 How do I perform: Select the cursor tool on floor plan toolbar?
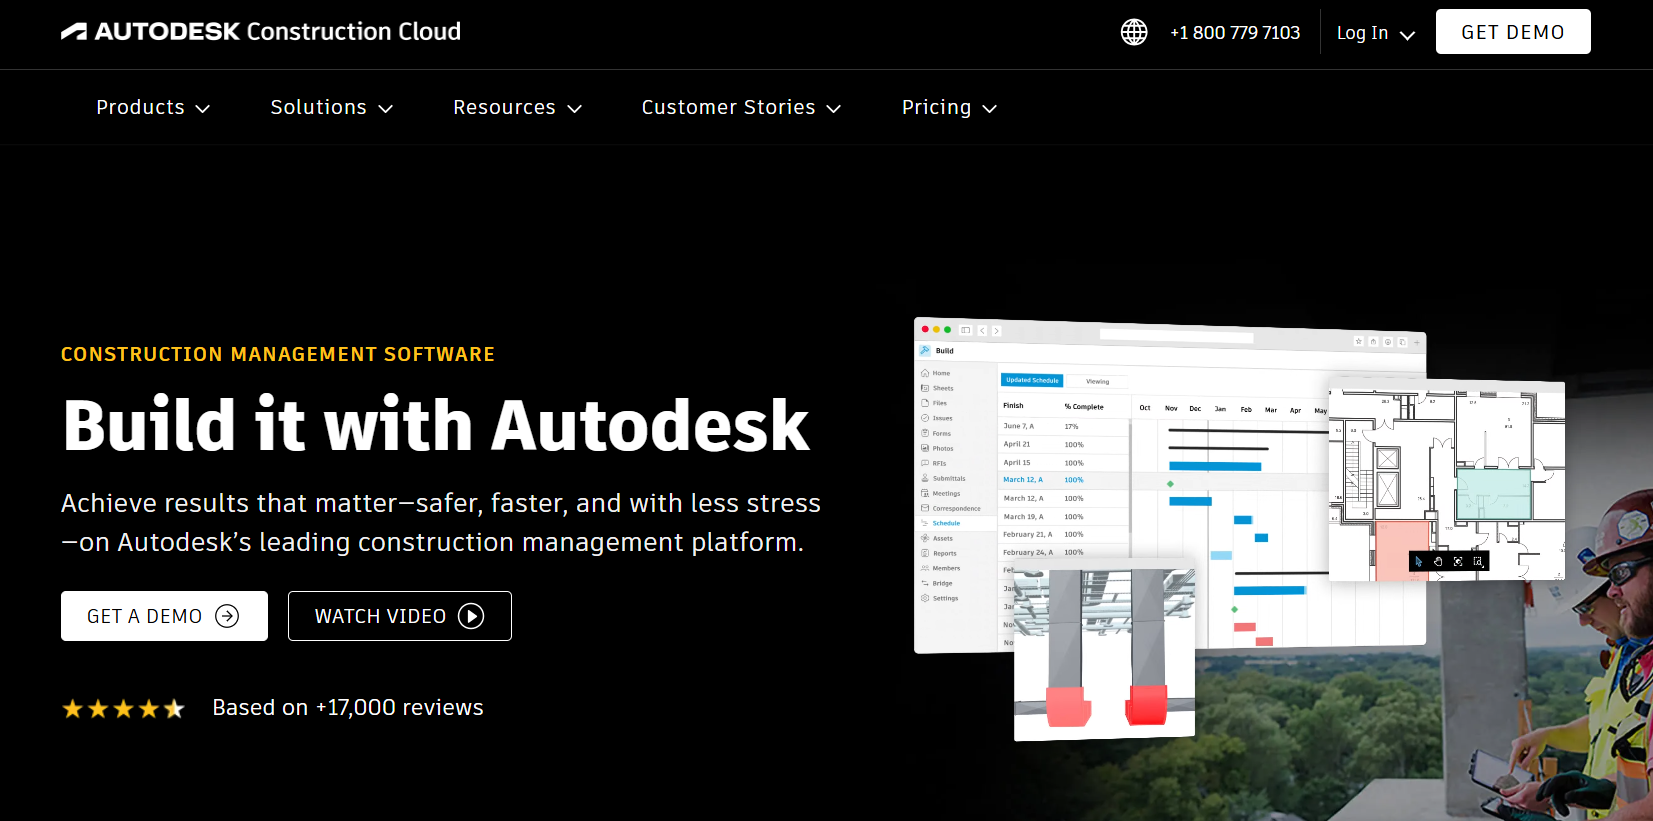click(x=1418, y=562)
